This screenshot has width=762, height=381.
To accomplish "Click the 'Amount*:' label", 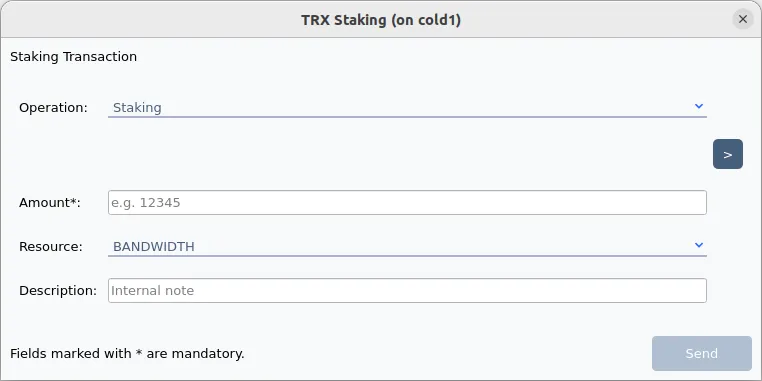I will coord(50,203).
